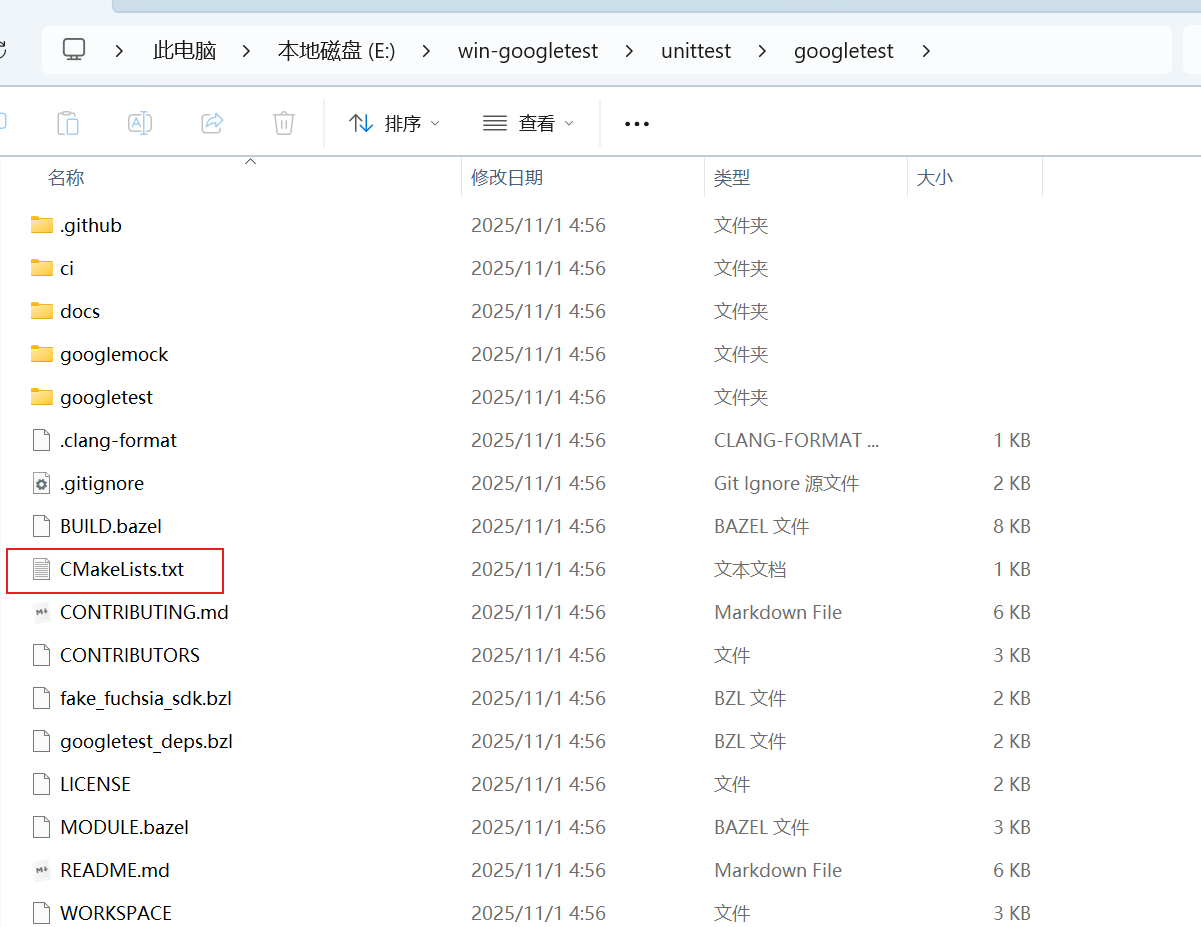Select the MODULE.bazel file icon

[x=41, y=827]
